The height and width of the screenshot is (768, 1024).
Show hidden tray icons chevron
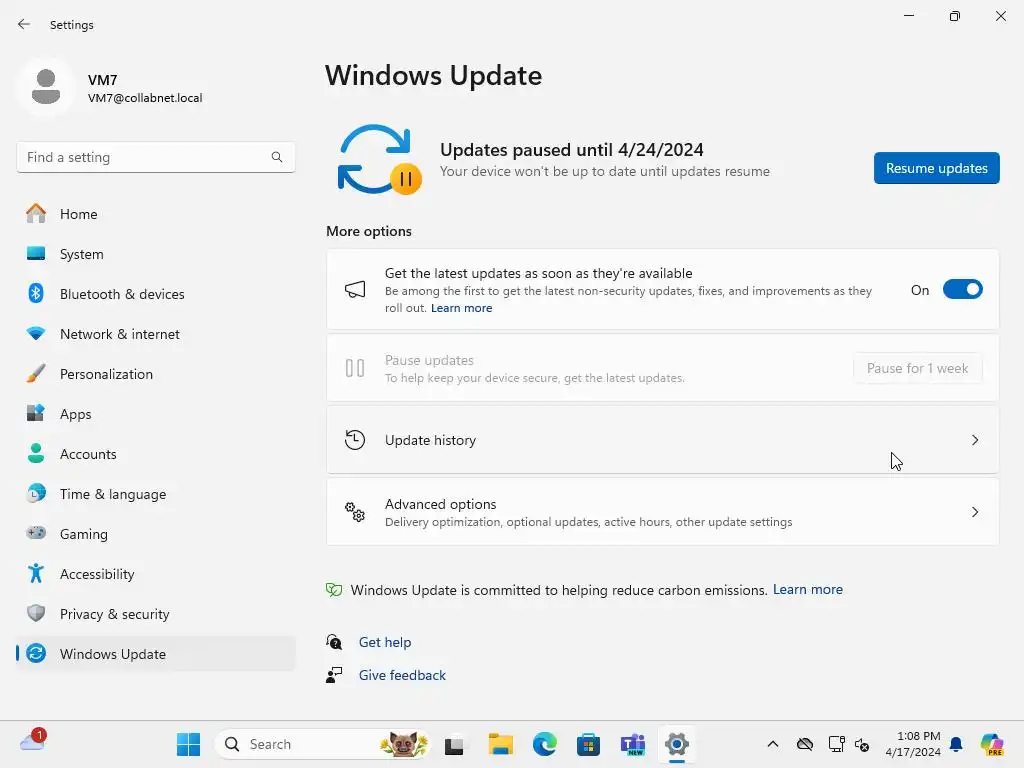point(773,744)
